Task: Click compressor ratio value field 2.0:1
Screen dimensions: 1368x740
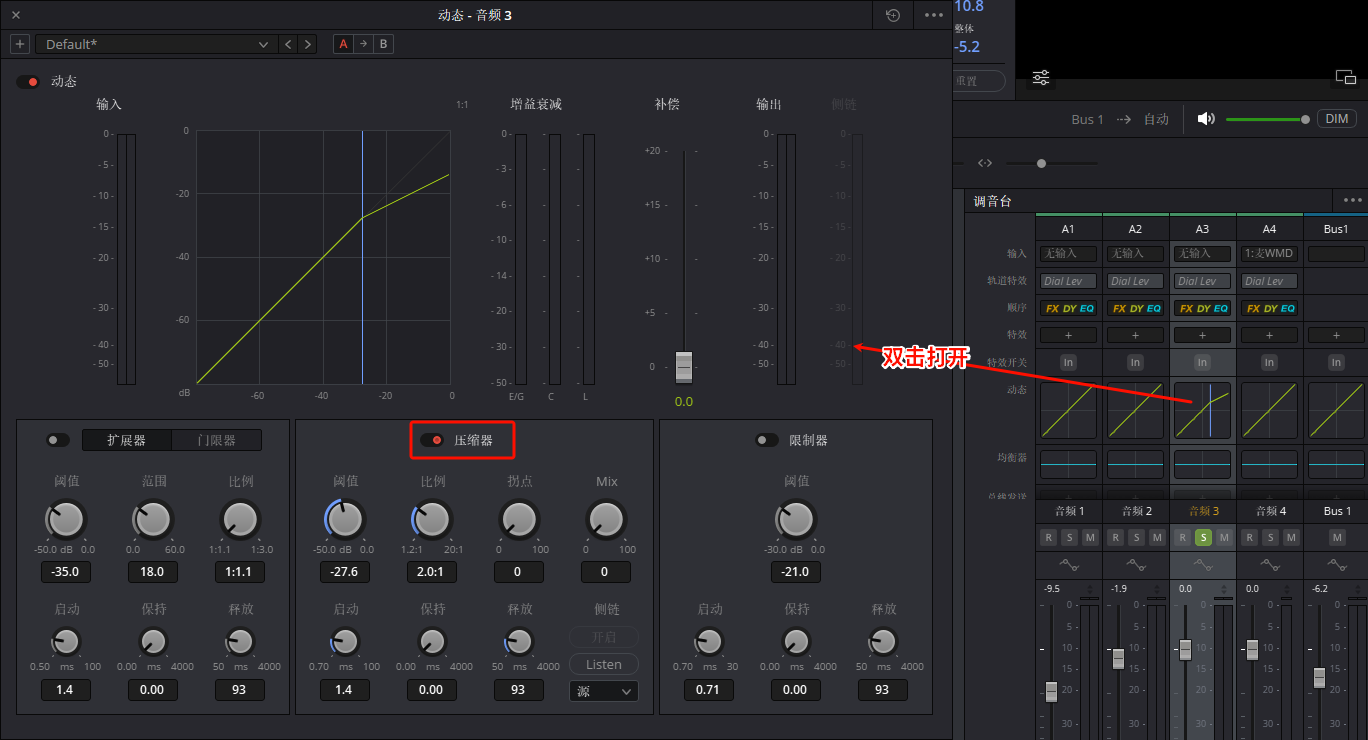Action: click(x=431, y=572)
